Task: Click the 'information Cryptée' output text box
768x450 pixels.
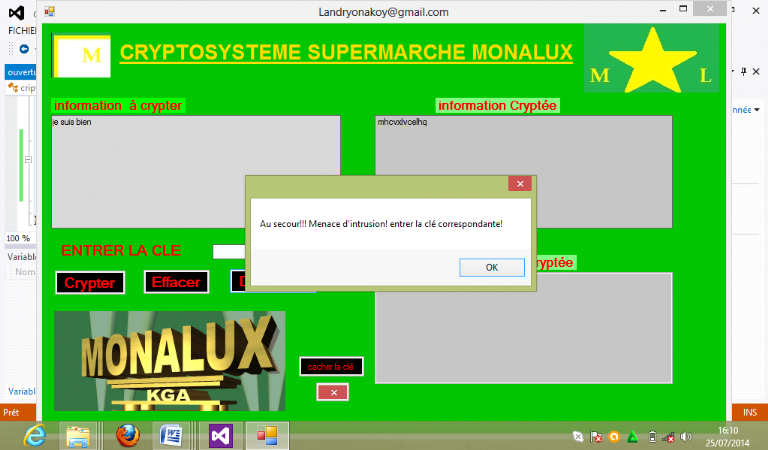Action: (524, 172)
